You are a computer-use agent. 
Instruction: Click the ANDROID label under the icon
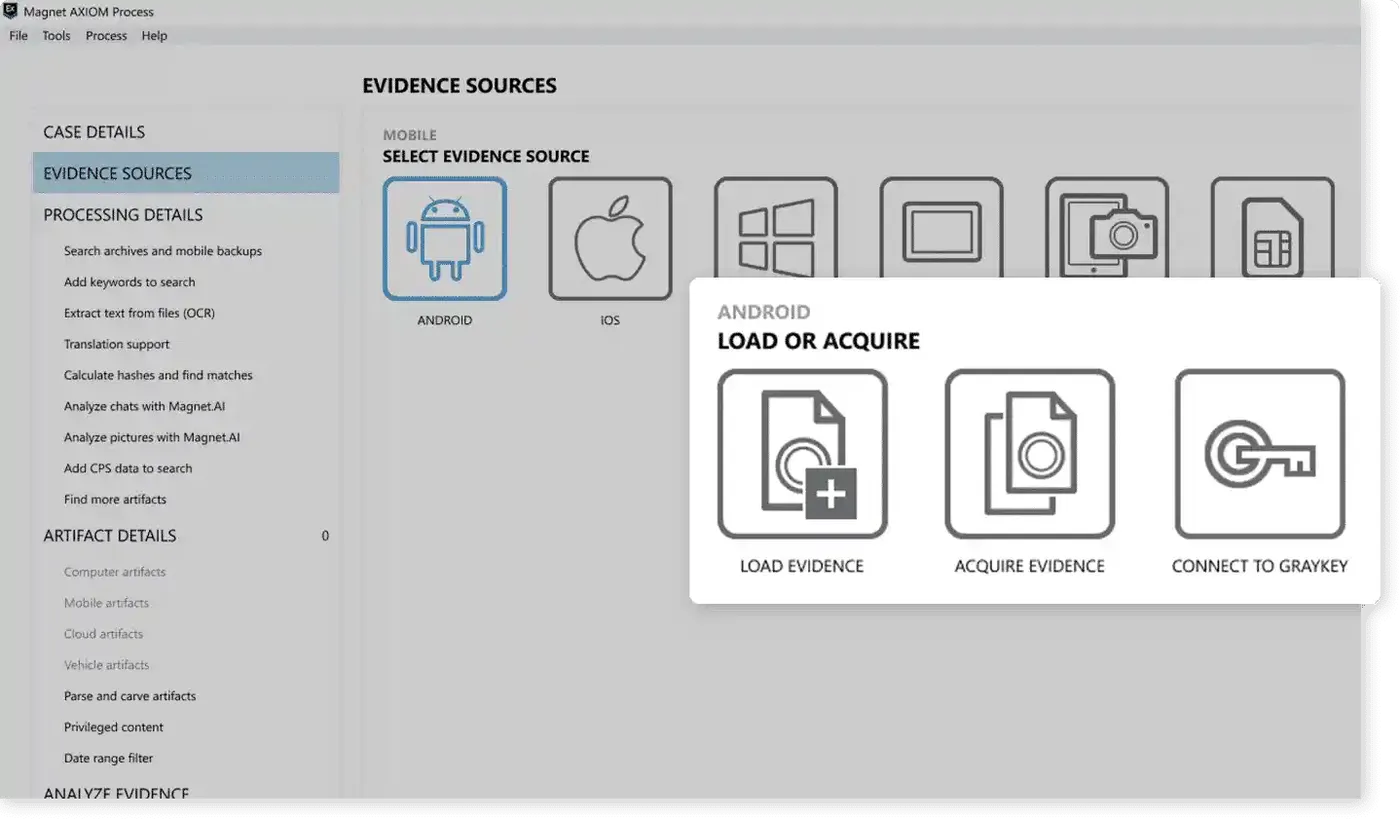(x=445, y=321)
